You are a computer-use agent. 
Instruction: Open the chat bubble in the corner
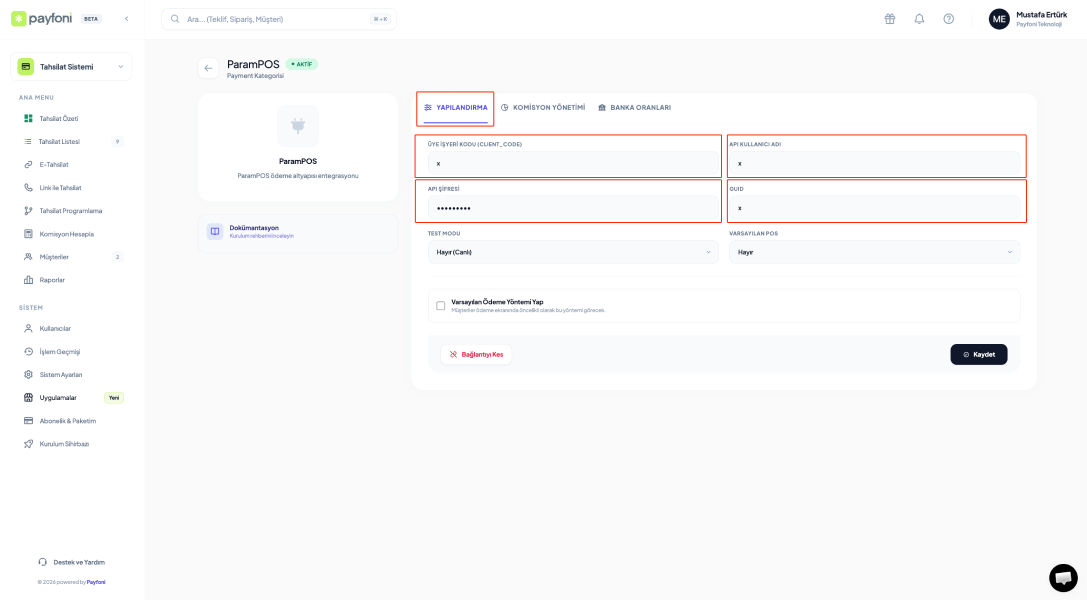coord(1063,578)
